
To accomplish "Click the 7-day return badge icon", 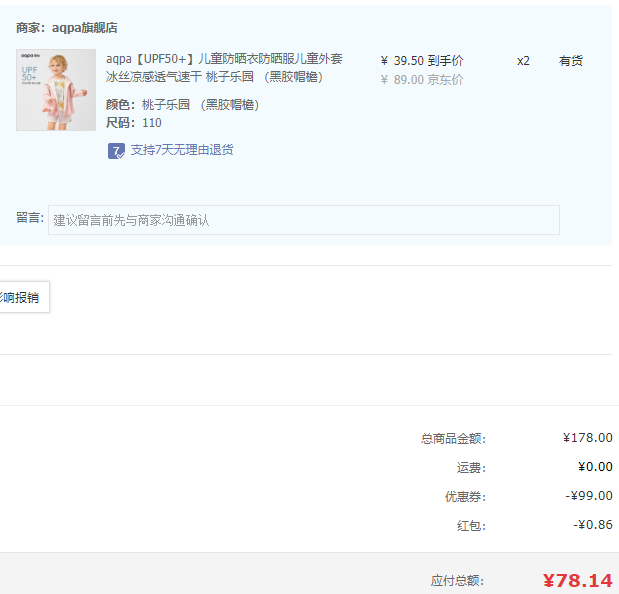I will coord(116,151).
